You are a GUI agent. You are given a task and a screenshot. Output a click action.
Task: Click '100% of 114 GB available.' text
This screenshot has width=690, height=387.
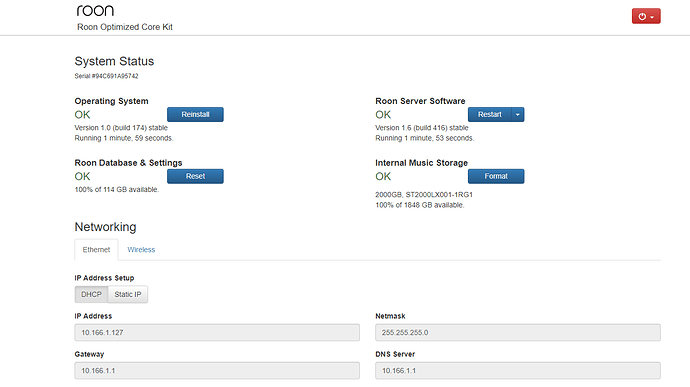coord(117,190)
